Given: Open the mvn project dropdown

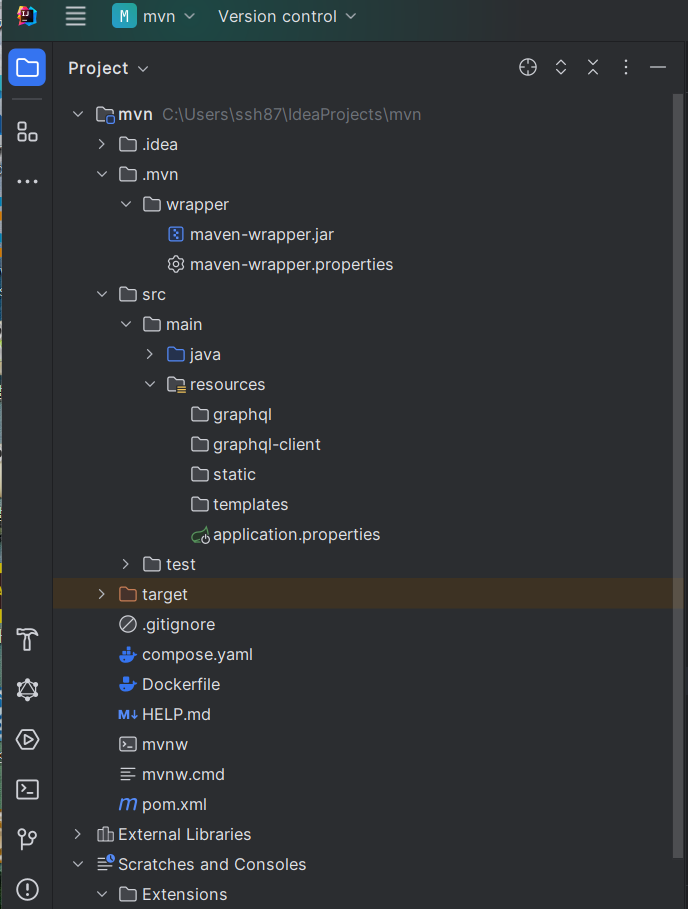Looking at the screenshot, I should (154, 16).
